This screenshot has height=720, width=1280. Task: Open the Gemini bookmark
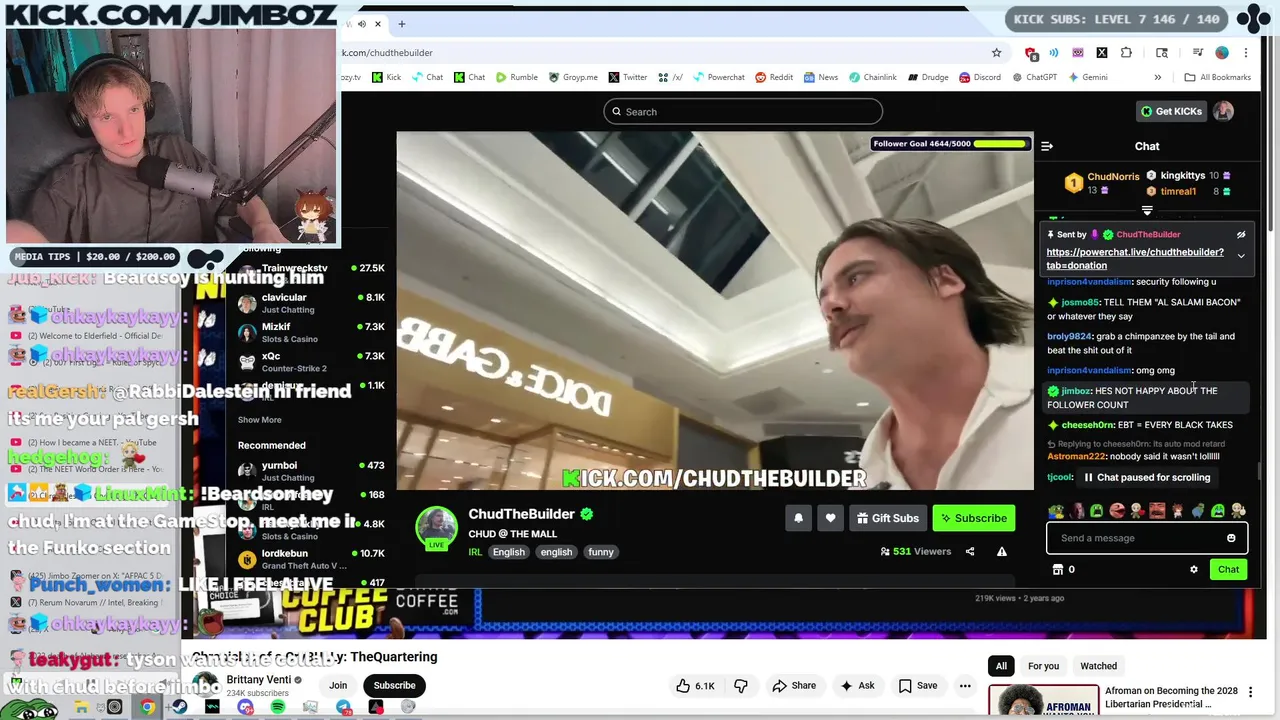coord(1088,77)
